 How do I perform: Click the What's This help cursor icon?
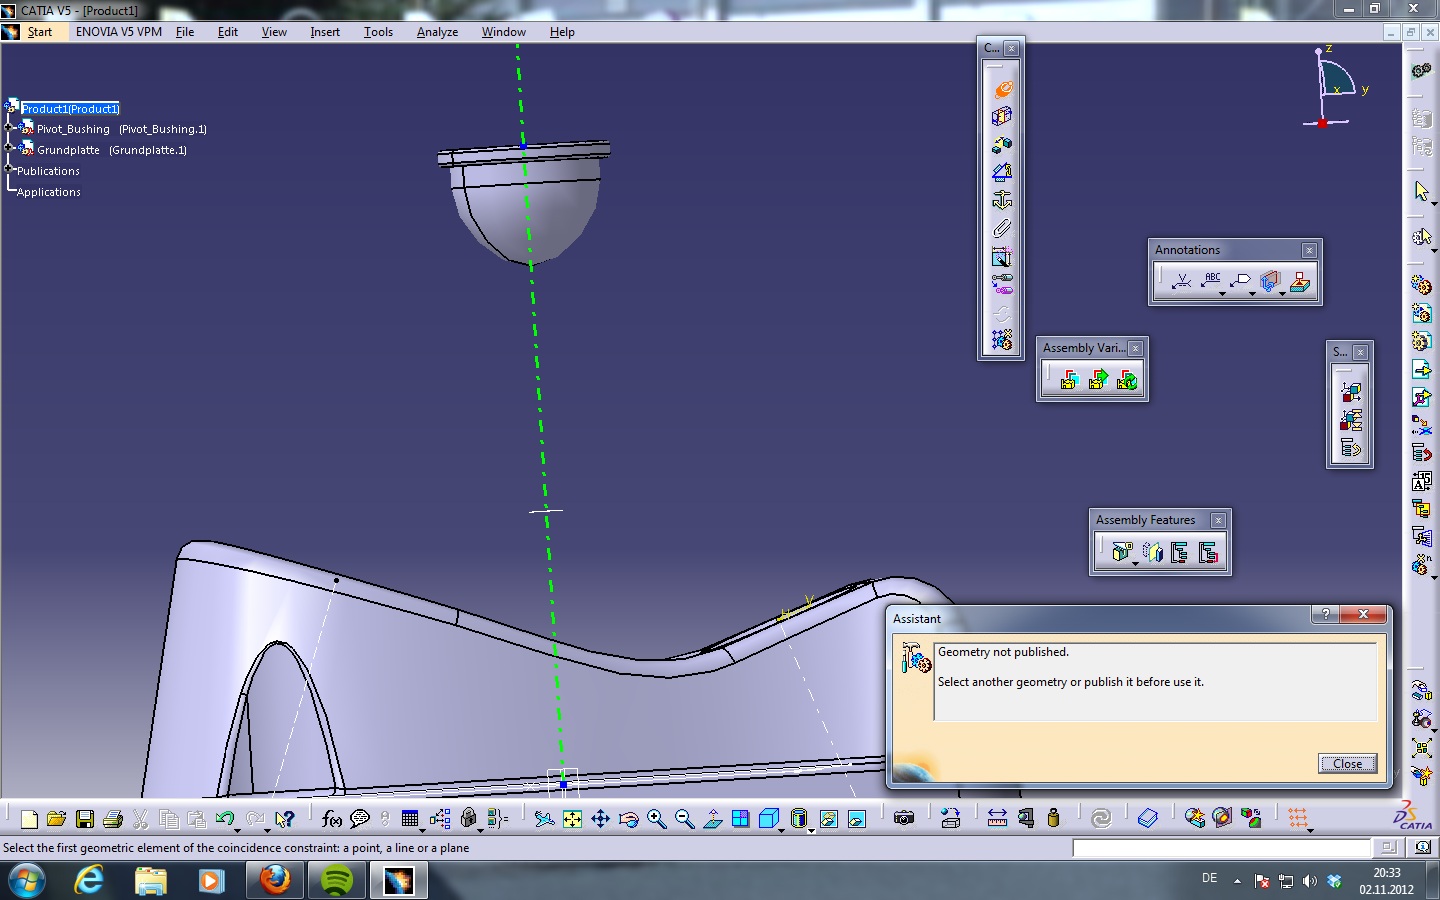point(285,819)
